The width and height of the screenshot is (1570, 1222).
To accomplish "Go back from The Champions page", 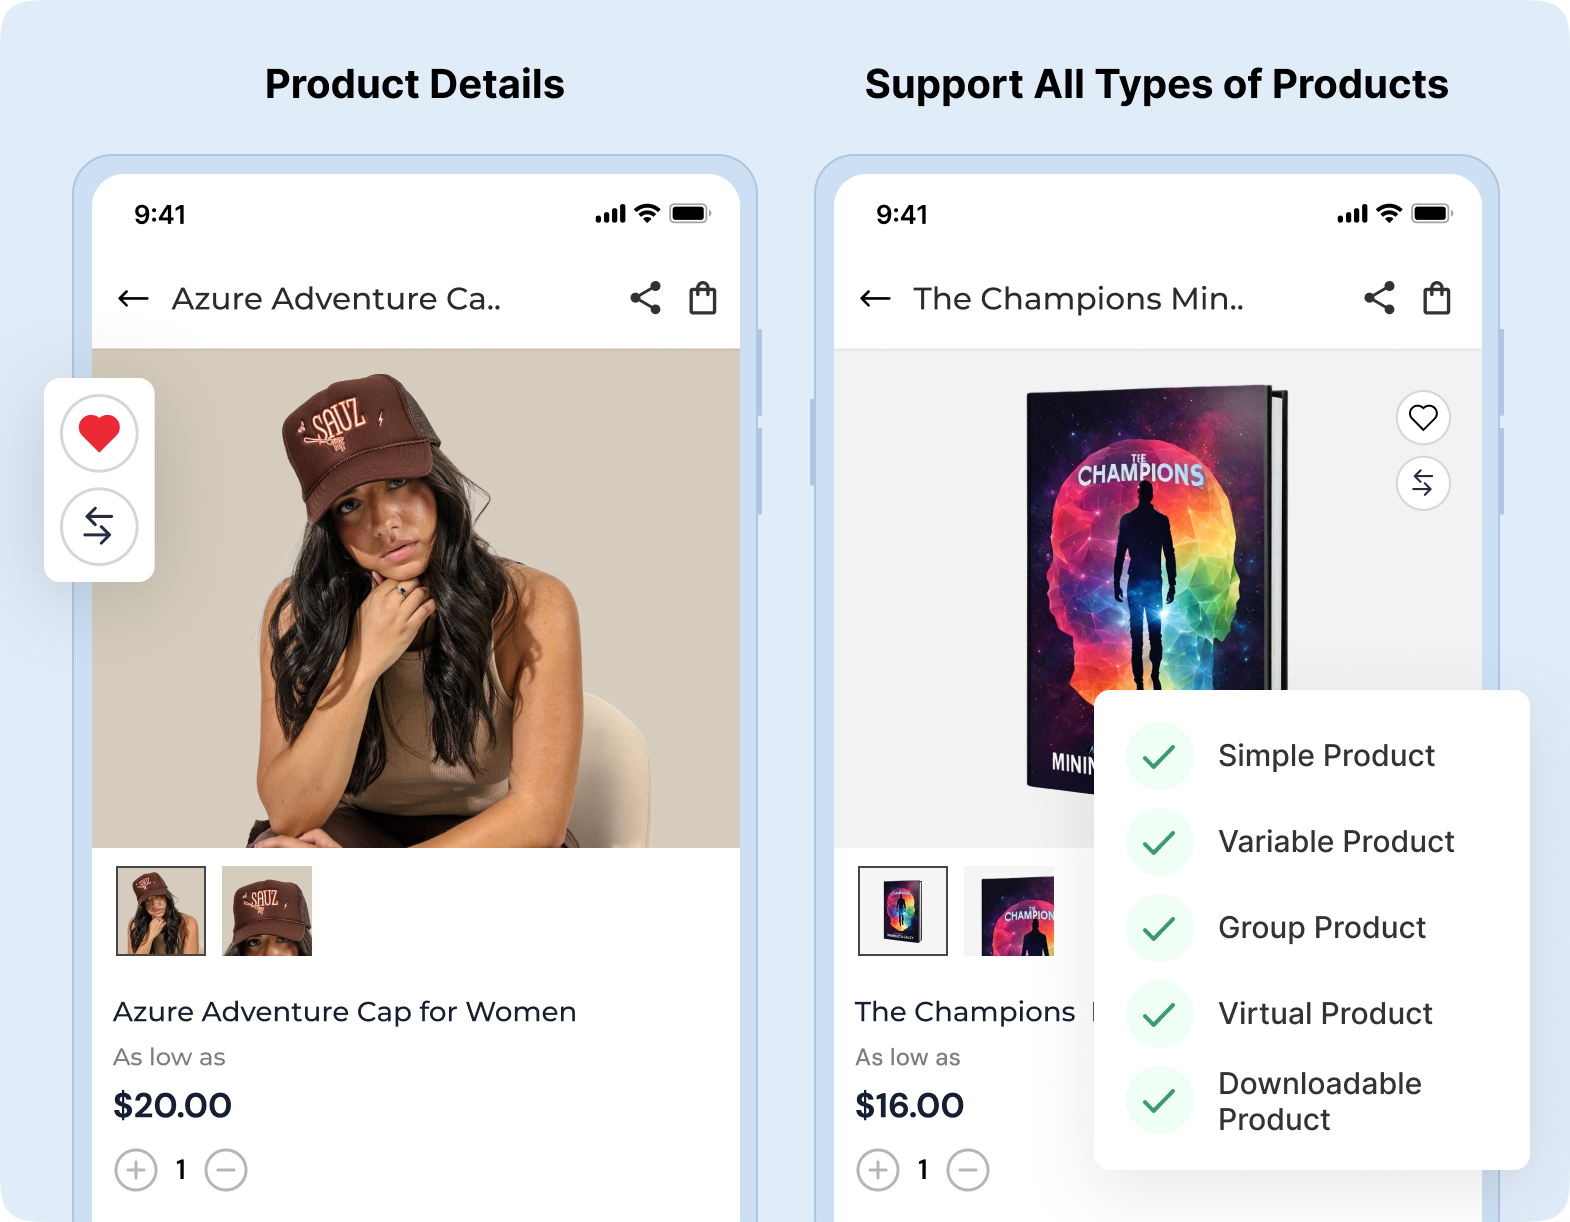I will [875, 298].
